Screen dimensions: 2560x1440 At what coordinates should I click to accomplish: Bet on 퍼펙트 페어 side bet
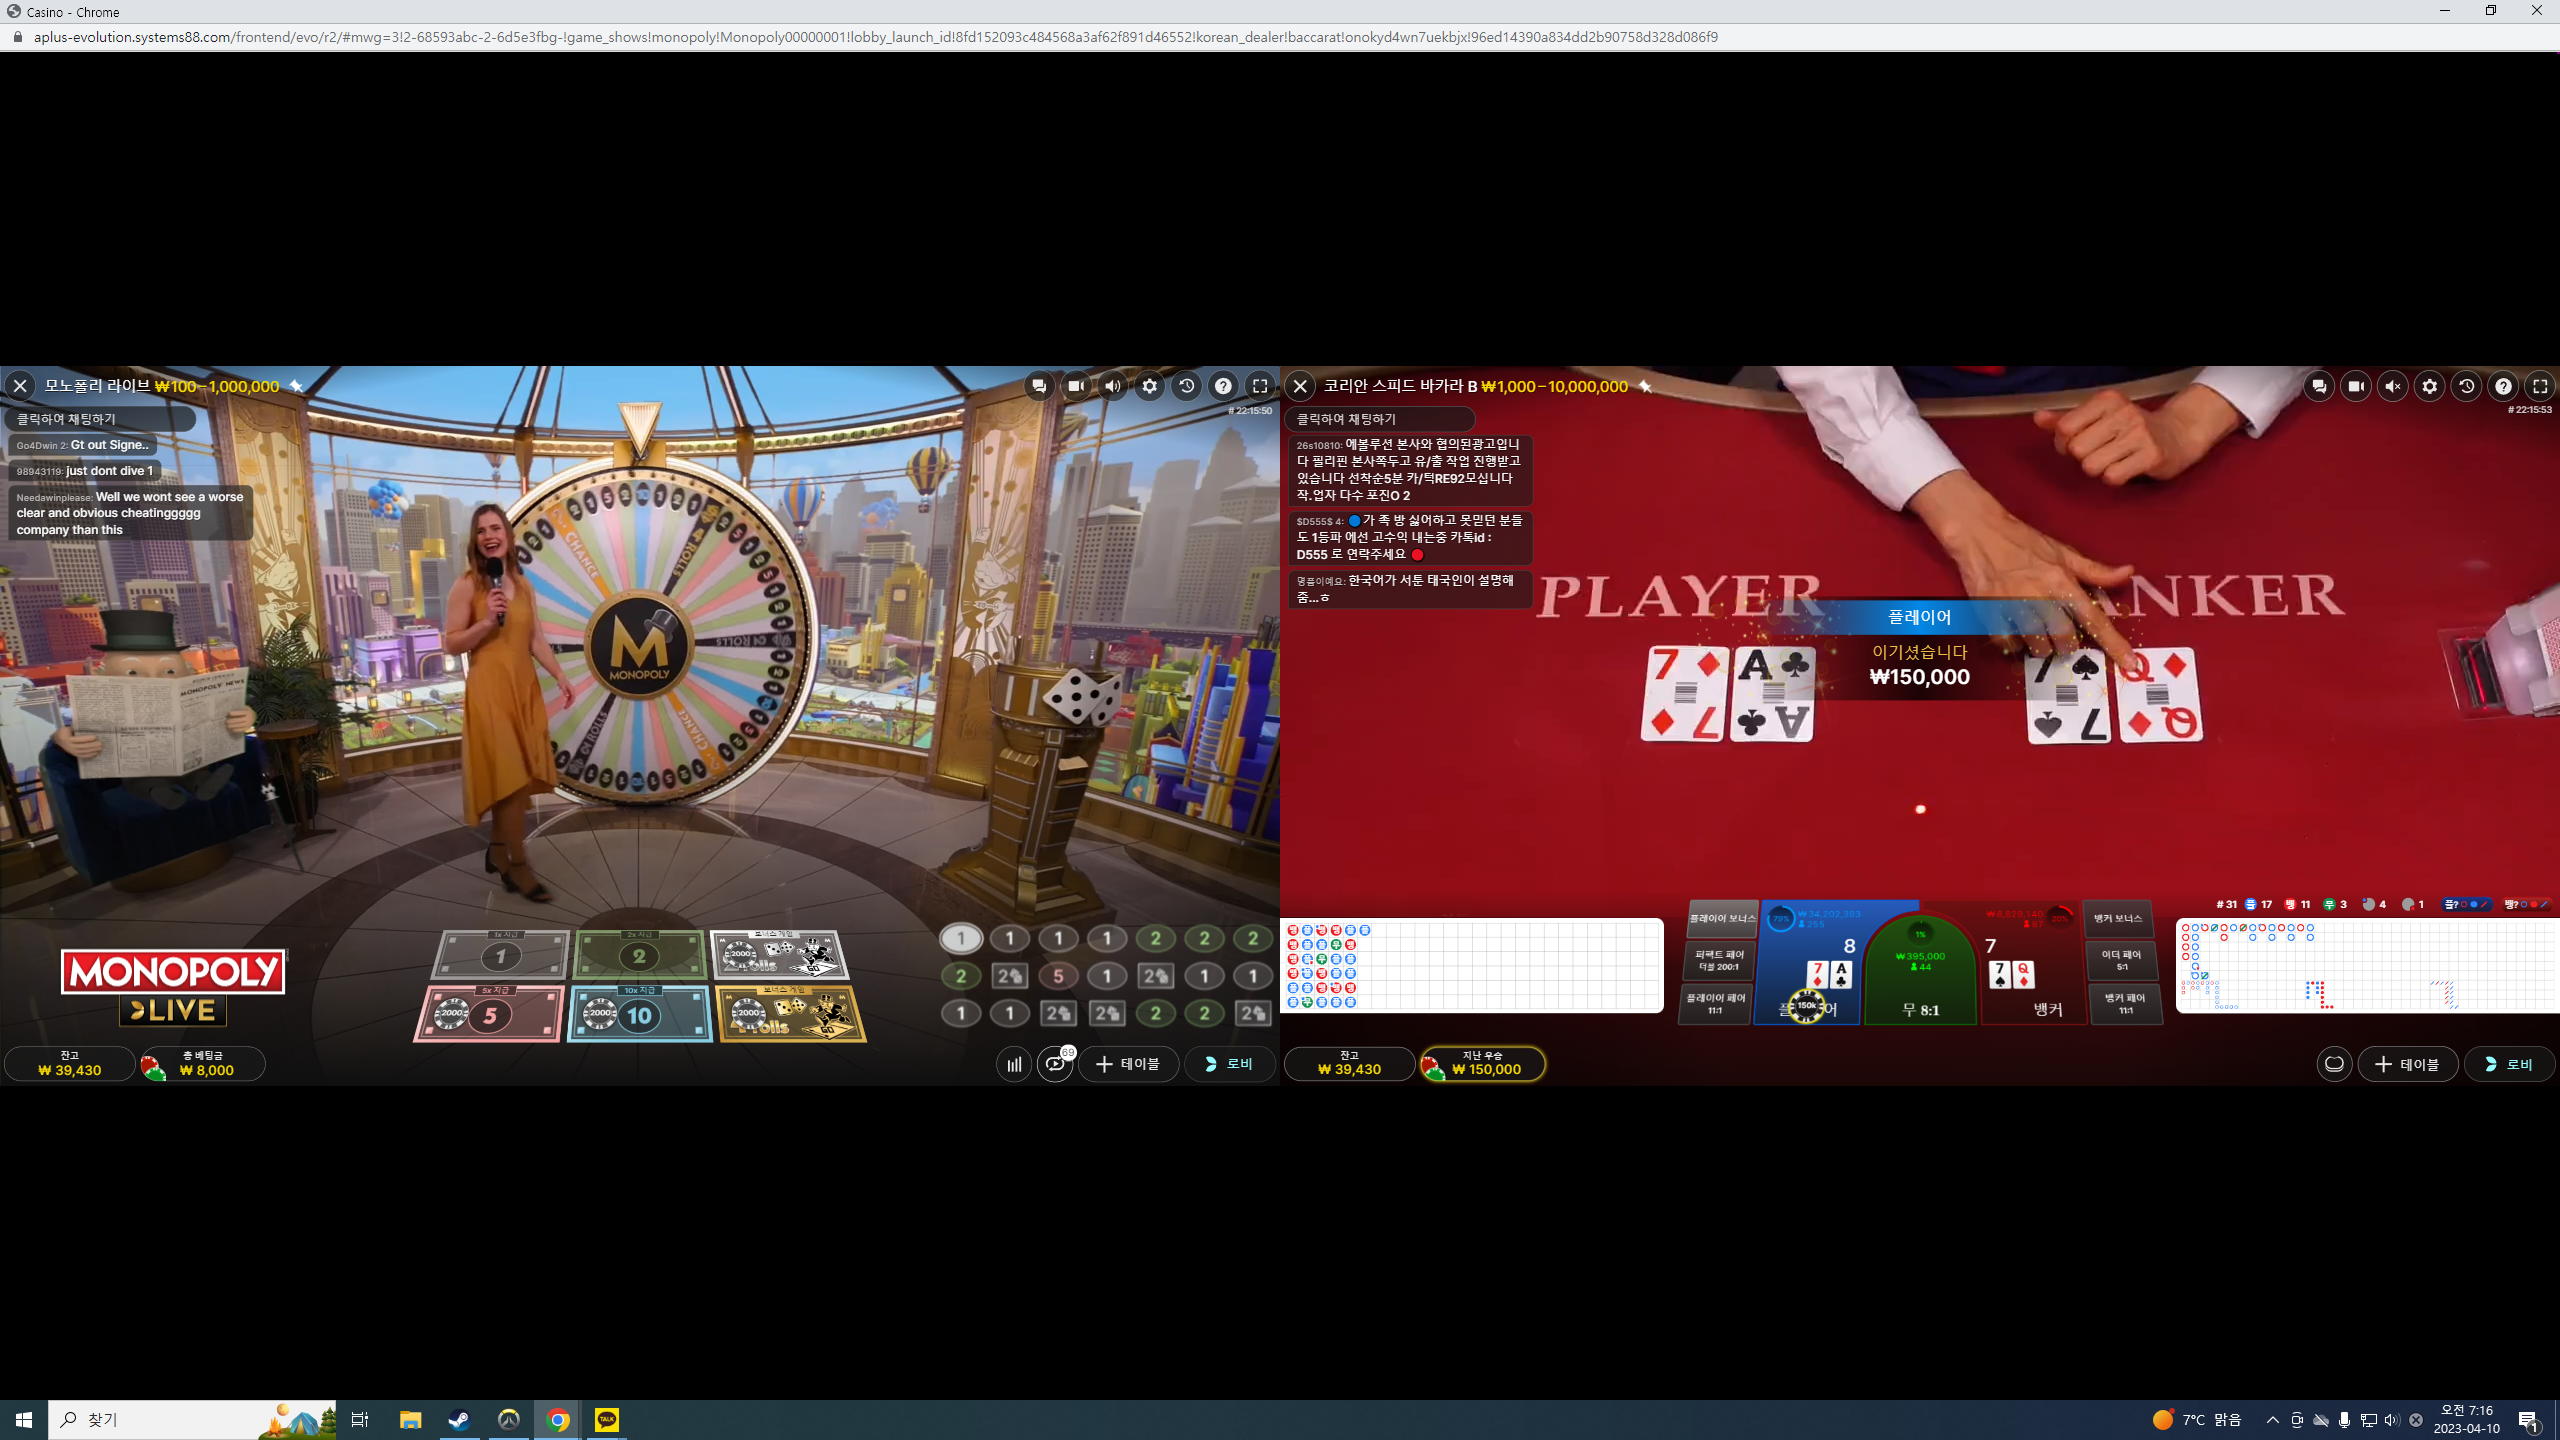click(x=1719, y=961)
